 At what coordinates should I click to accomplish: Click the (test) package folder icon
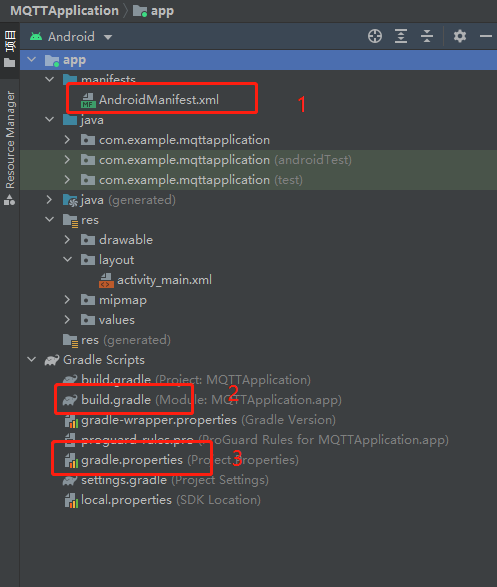pos(88,180)
